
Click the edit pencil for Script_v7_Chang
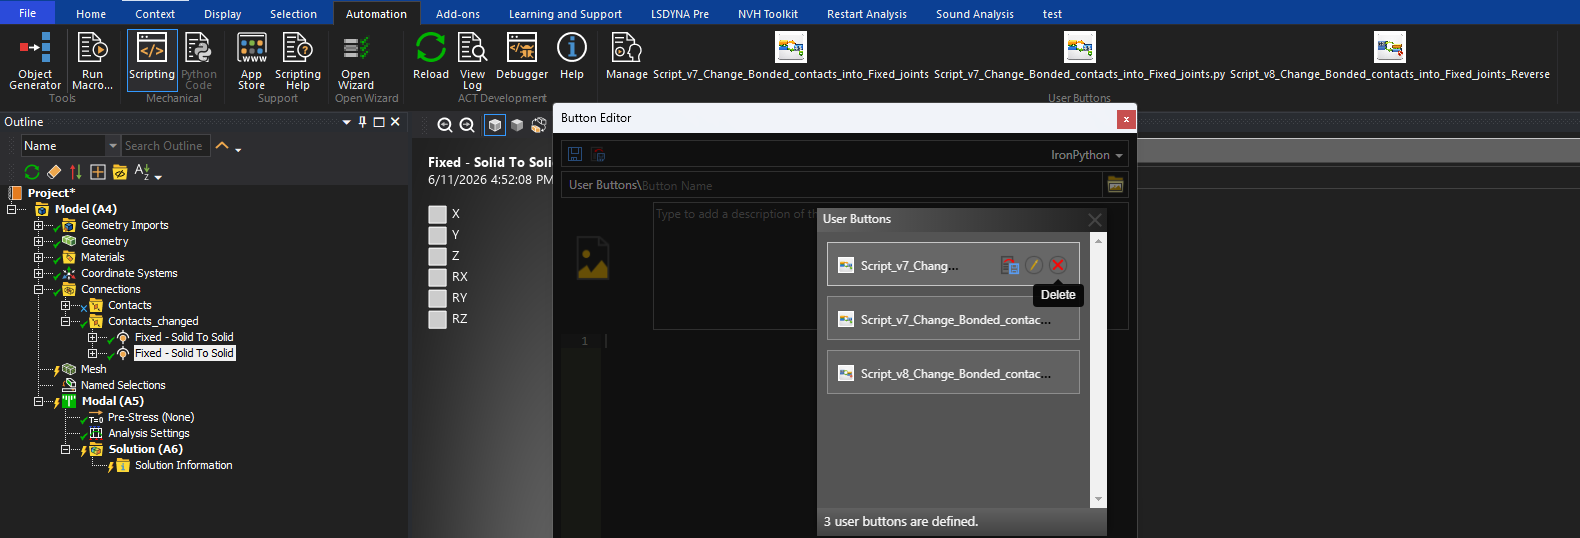coord(1034,265)
